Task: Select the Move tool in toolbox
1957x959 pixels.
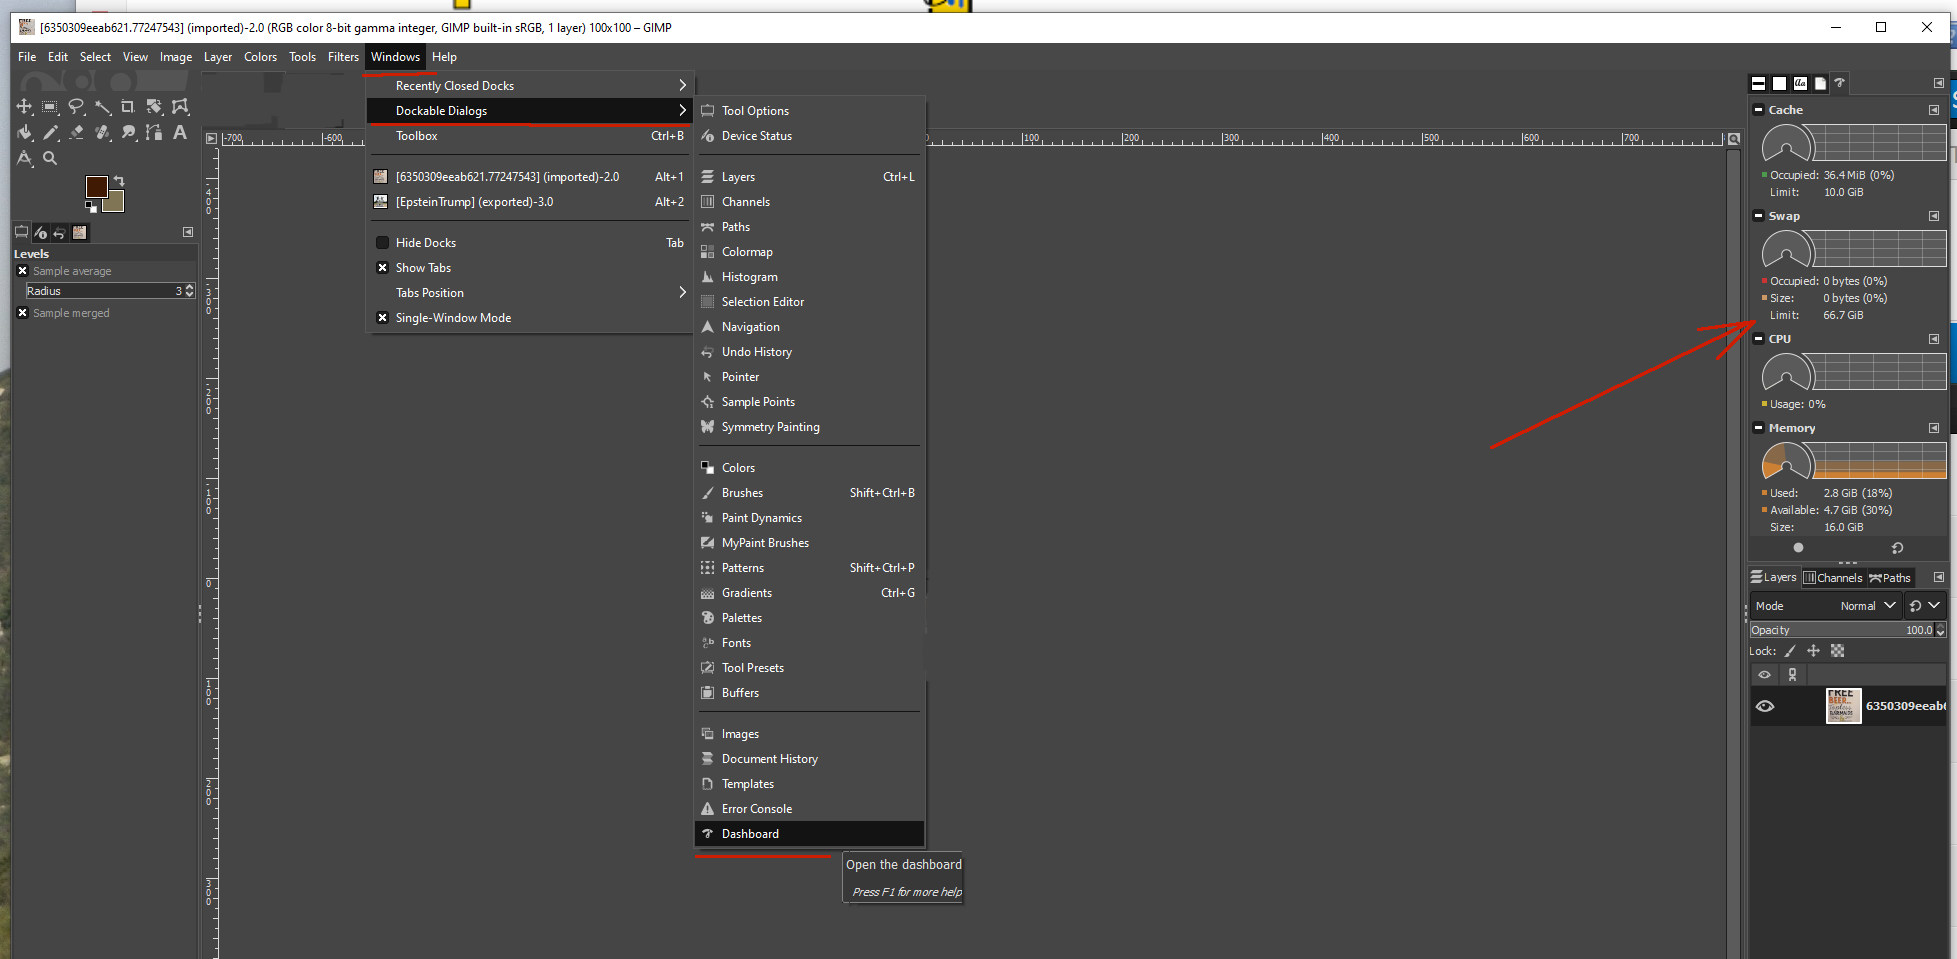Action: 24,107
